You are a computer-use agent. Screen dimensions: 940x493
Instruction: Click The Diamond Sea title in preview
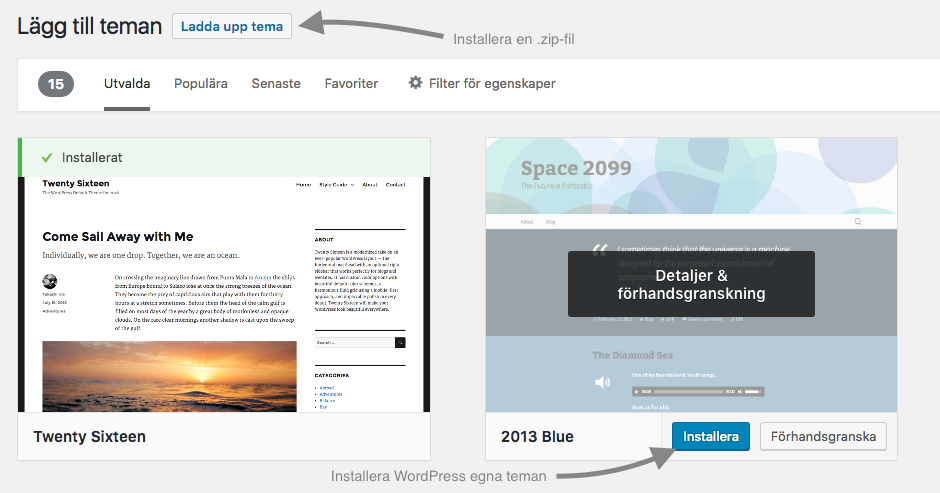(632, 355)
